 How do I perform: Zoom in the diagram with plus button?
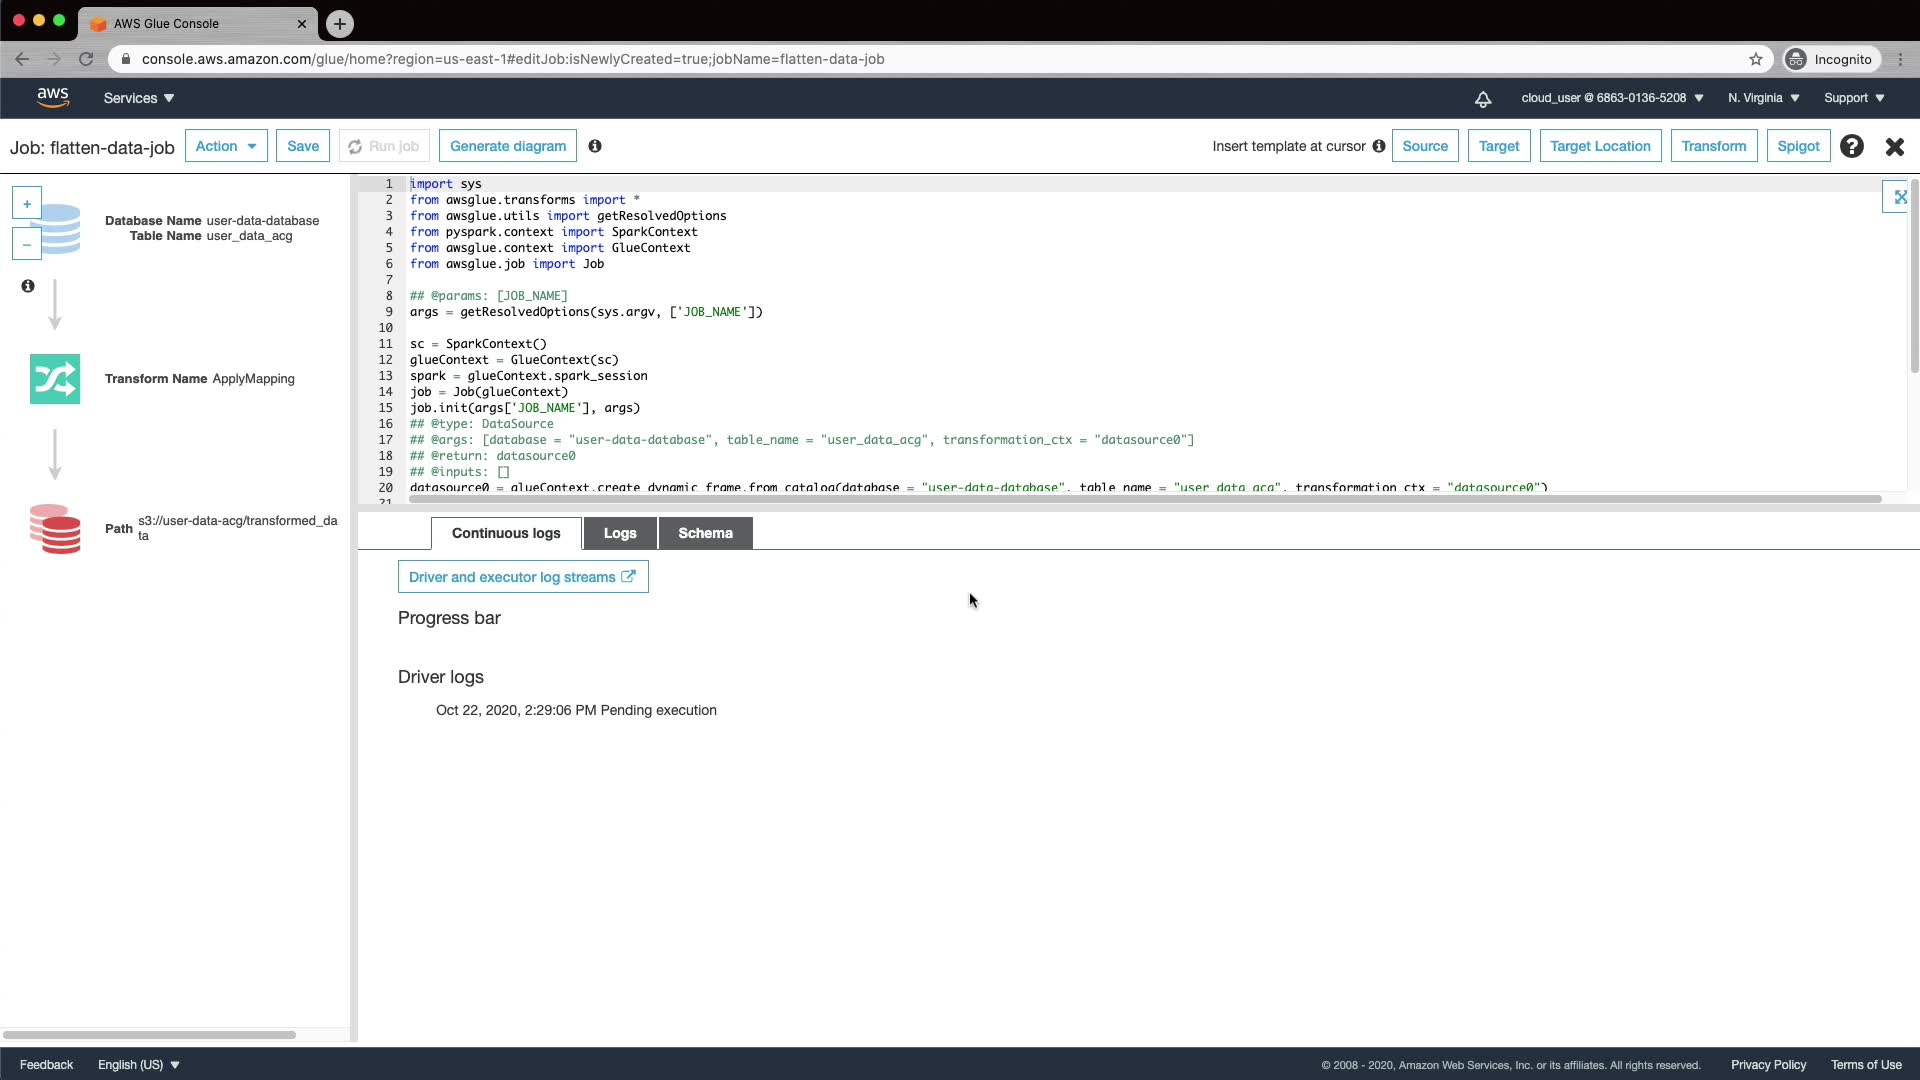[27, 204]
